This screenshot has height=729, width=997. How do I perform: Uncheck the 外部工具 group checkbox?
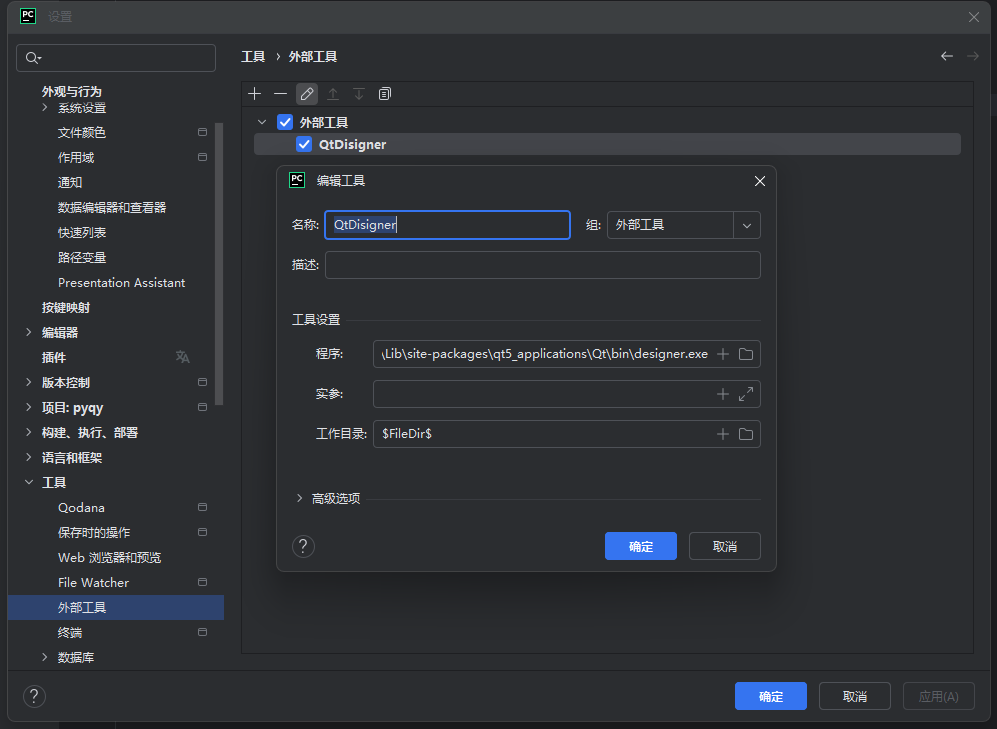(285, 122)
